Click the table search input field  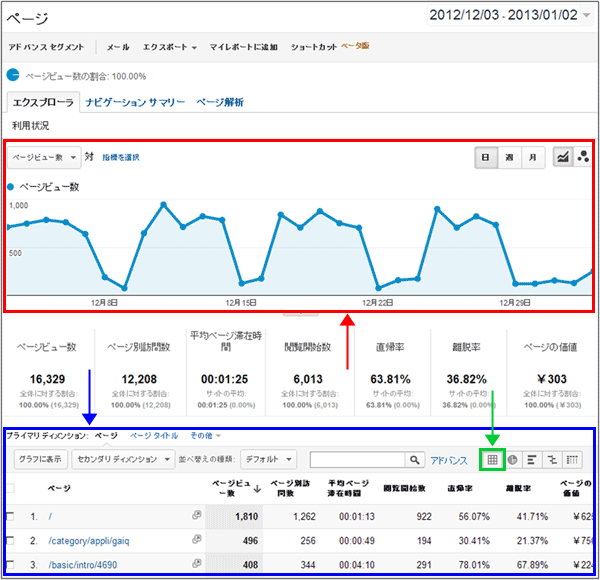tap(356, 460)
